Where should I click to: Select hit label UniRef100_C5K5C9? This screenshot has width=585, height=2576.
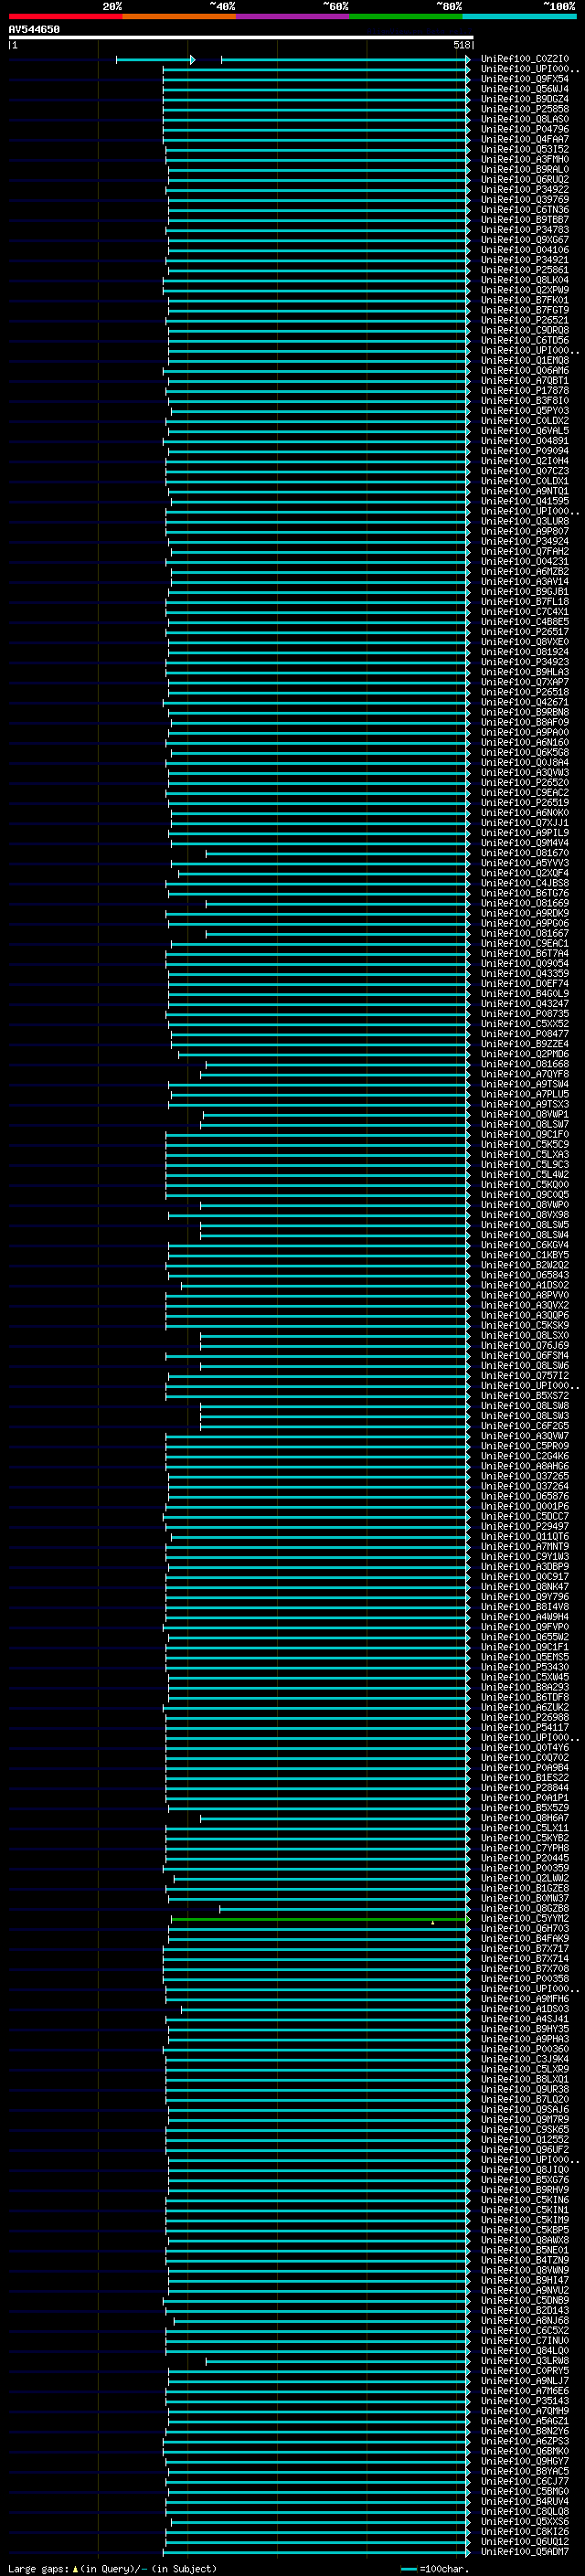pos(525,1145)
